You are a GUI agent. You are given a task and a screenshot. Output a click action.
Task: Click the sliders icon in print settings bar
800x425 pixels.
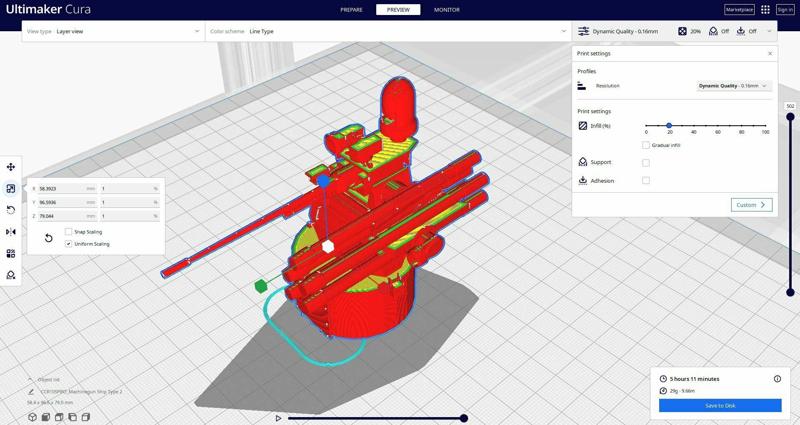coord(583,31)
